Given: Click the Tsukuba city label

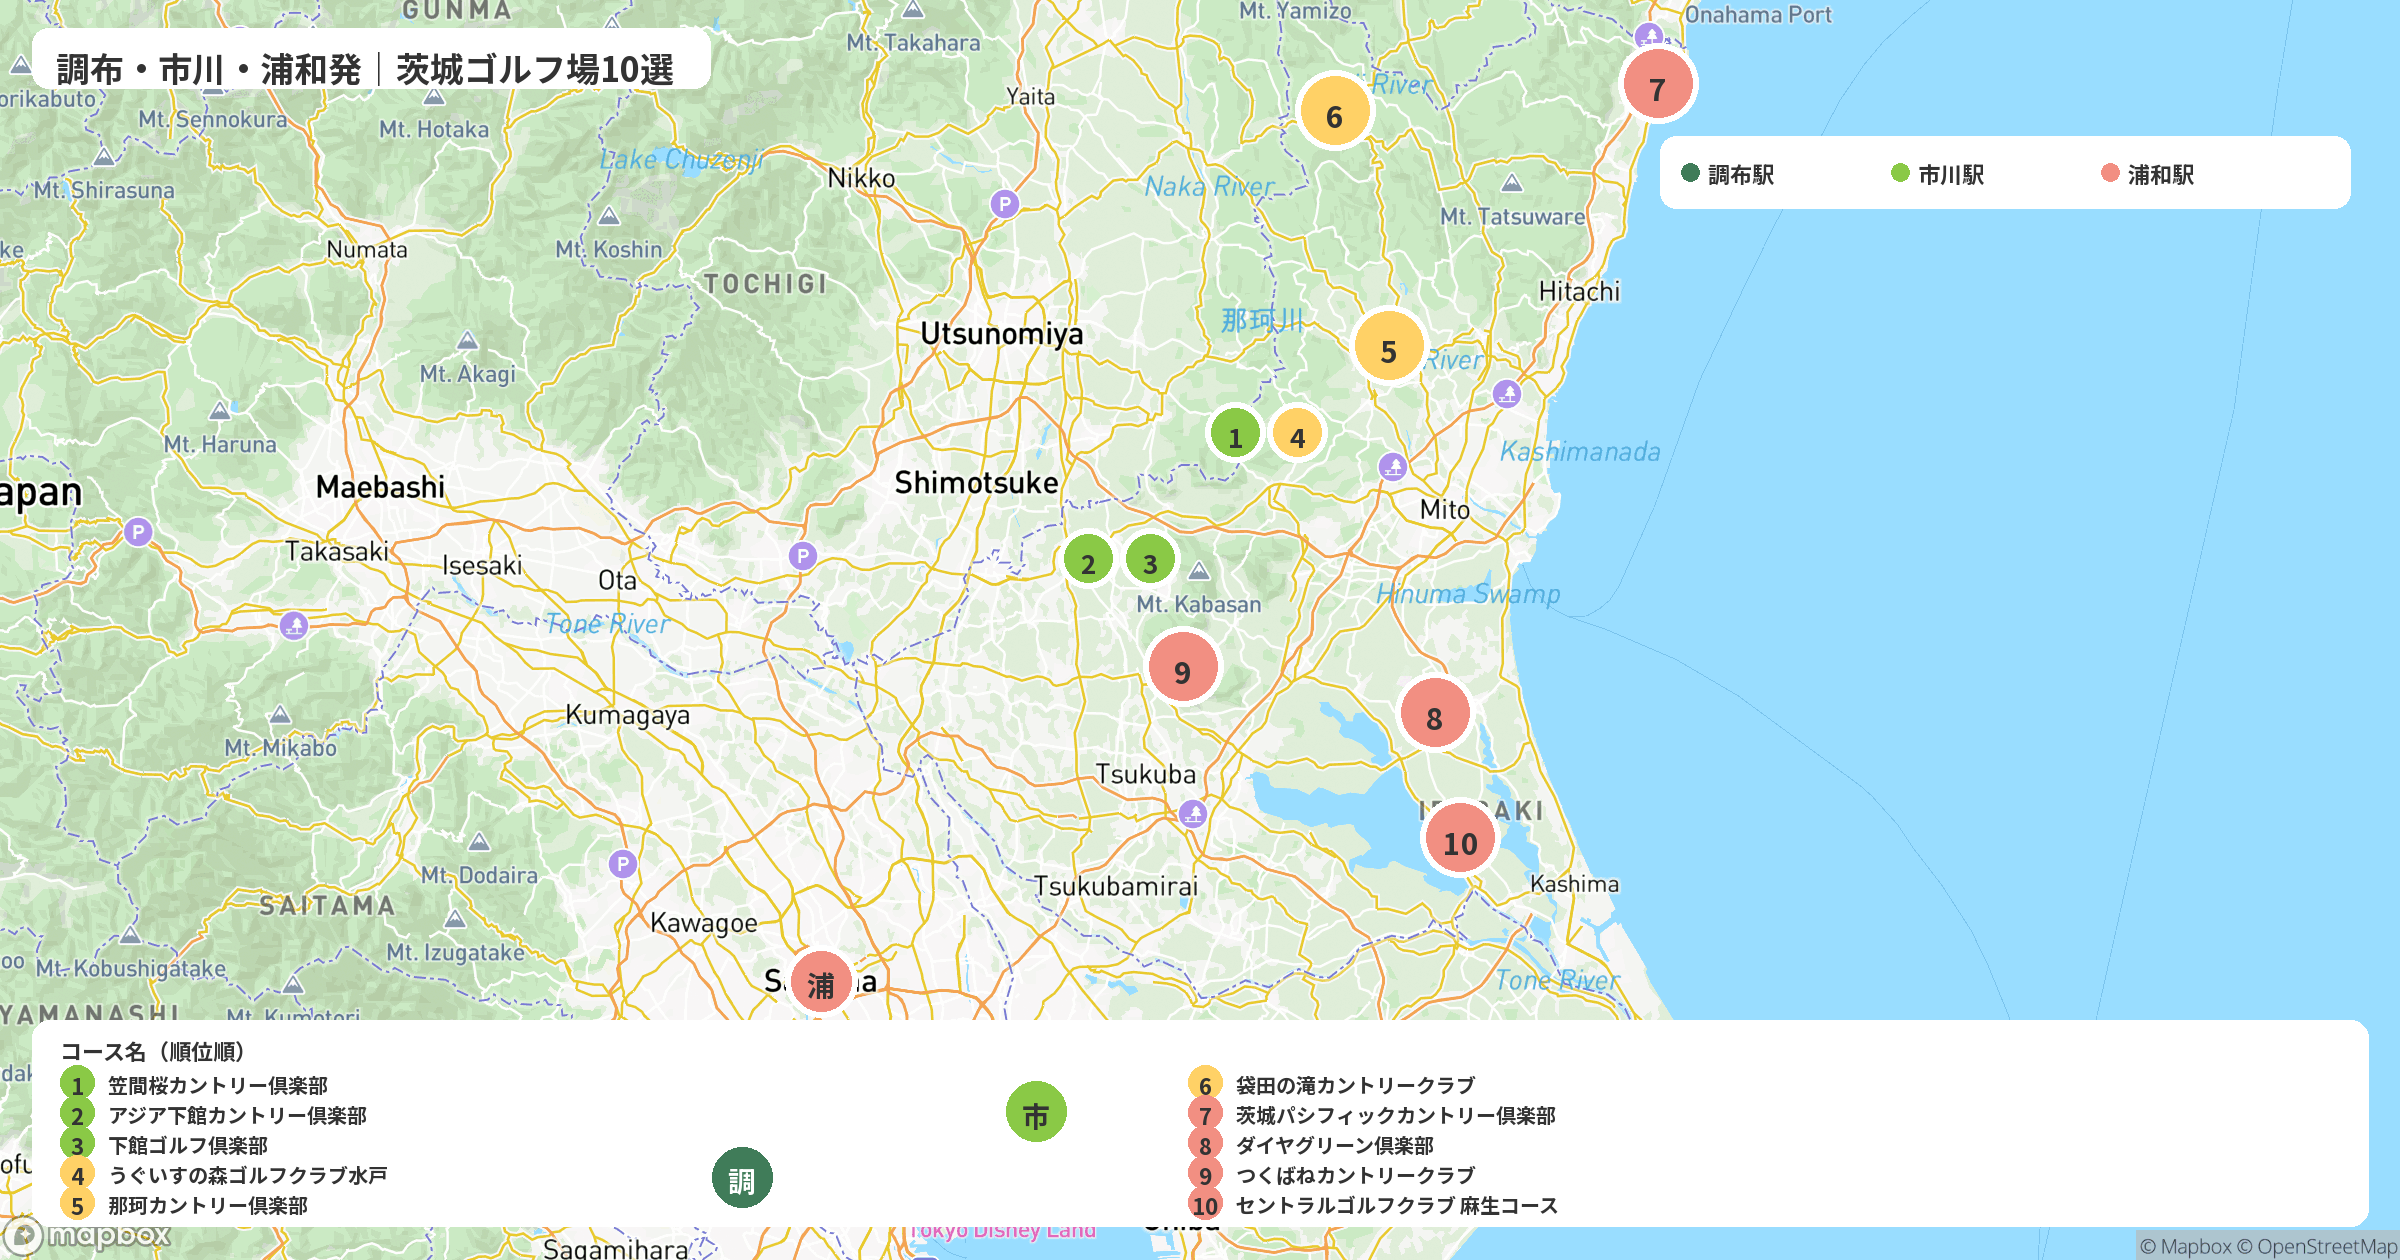Looking at the screenshot, I should tap(1146, 774).
